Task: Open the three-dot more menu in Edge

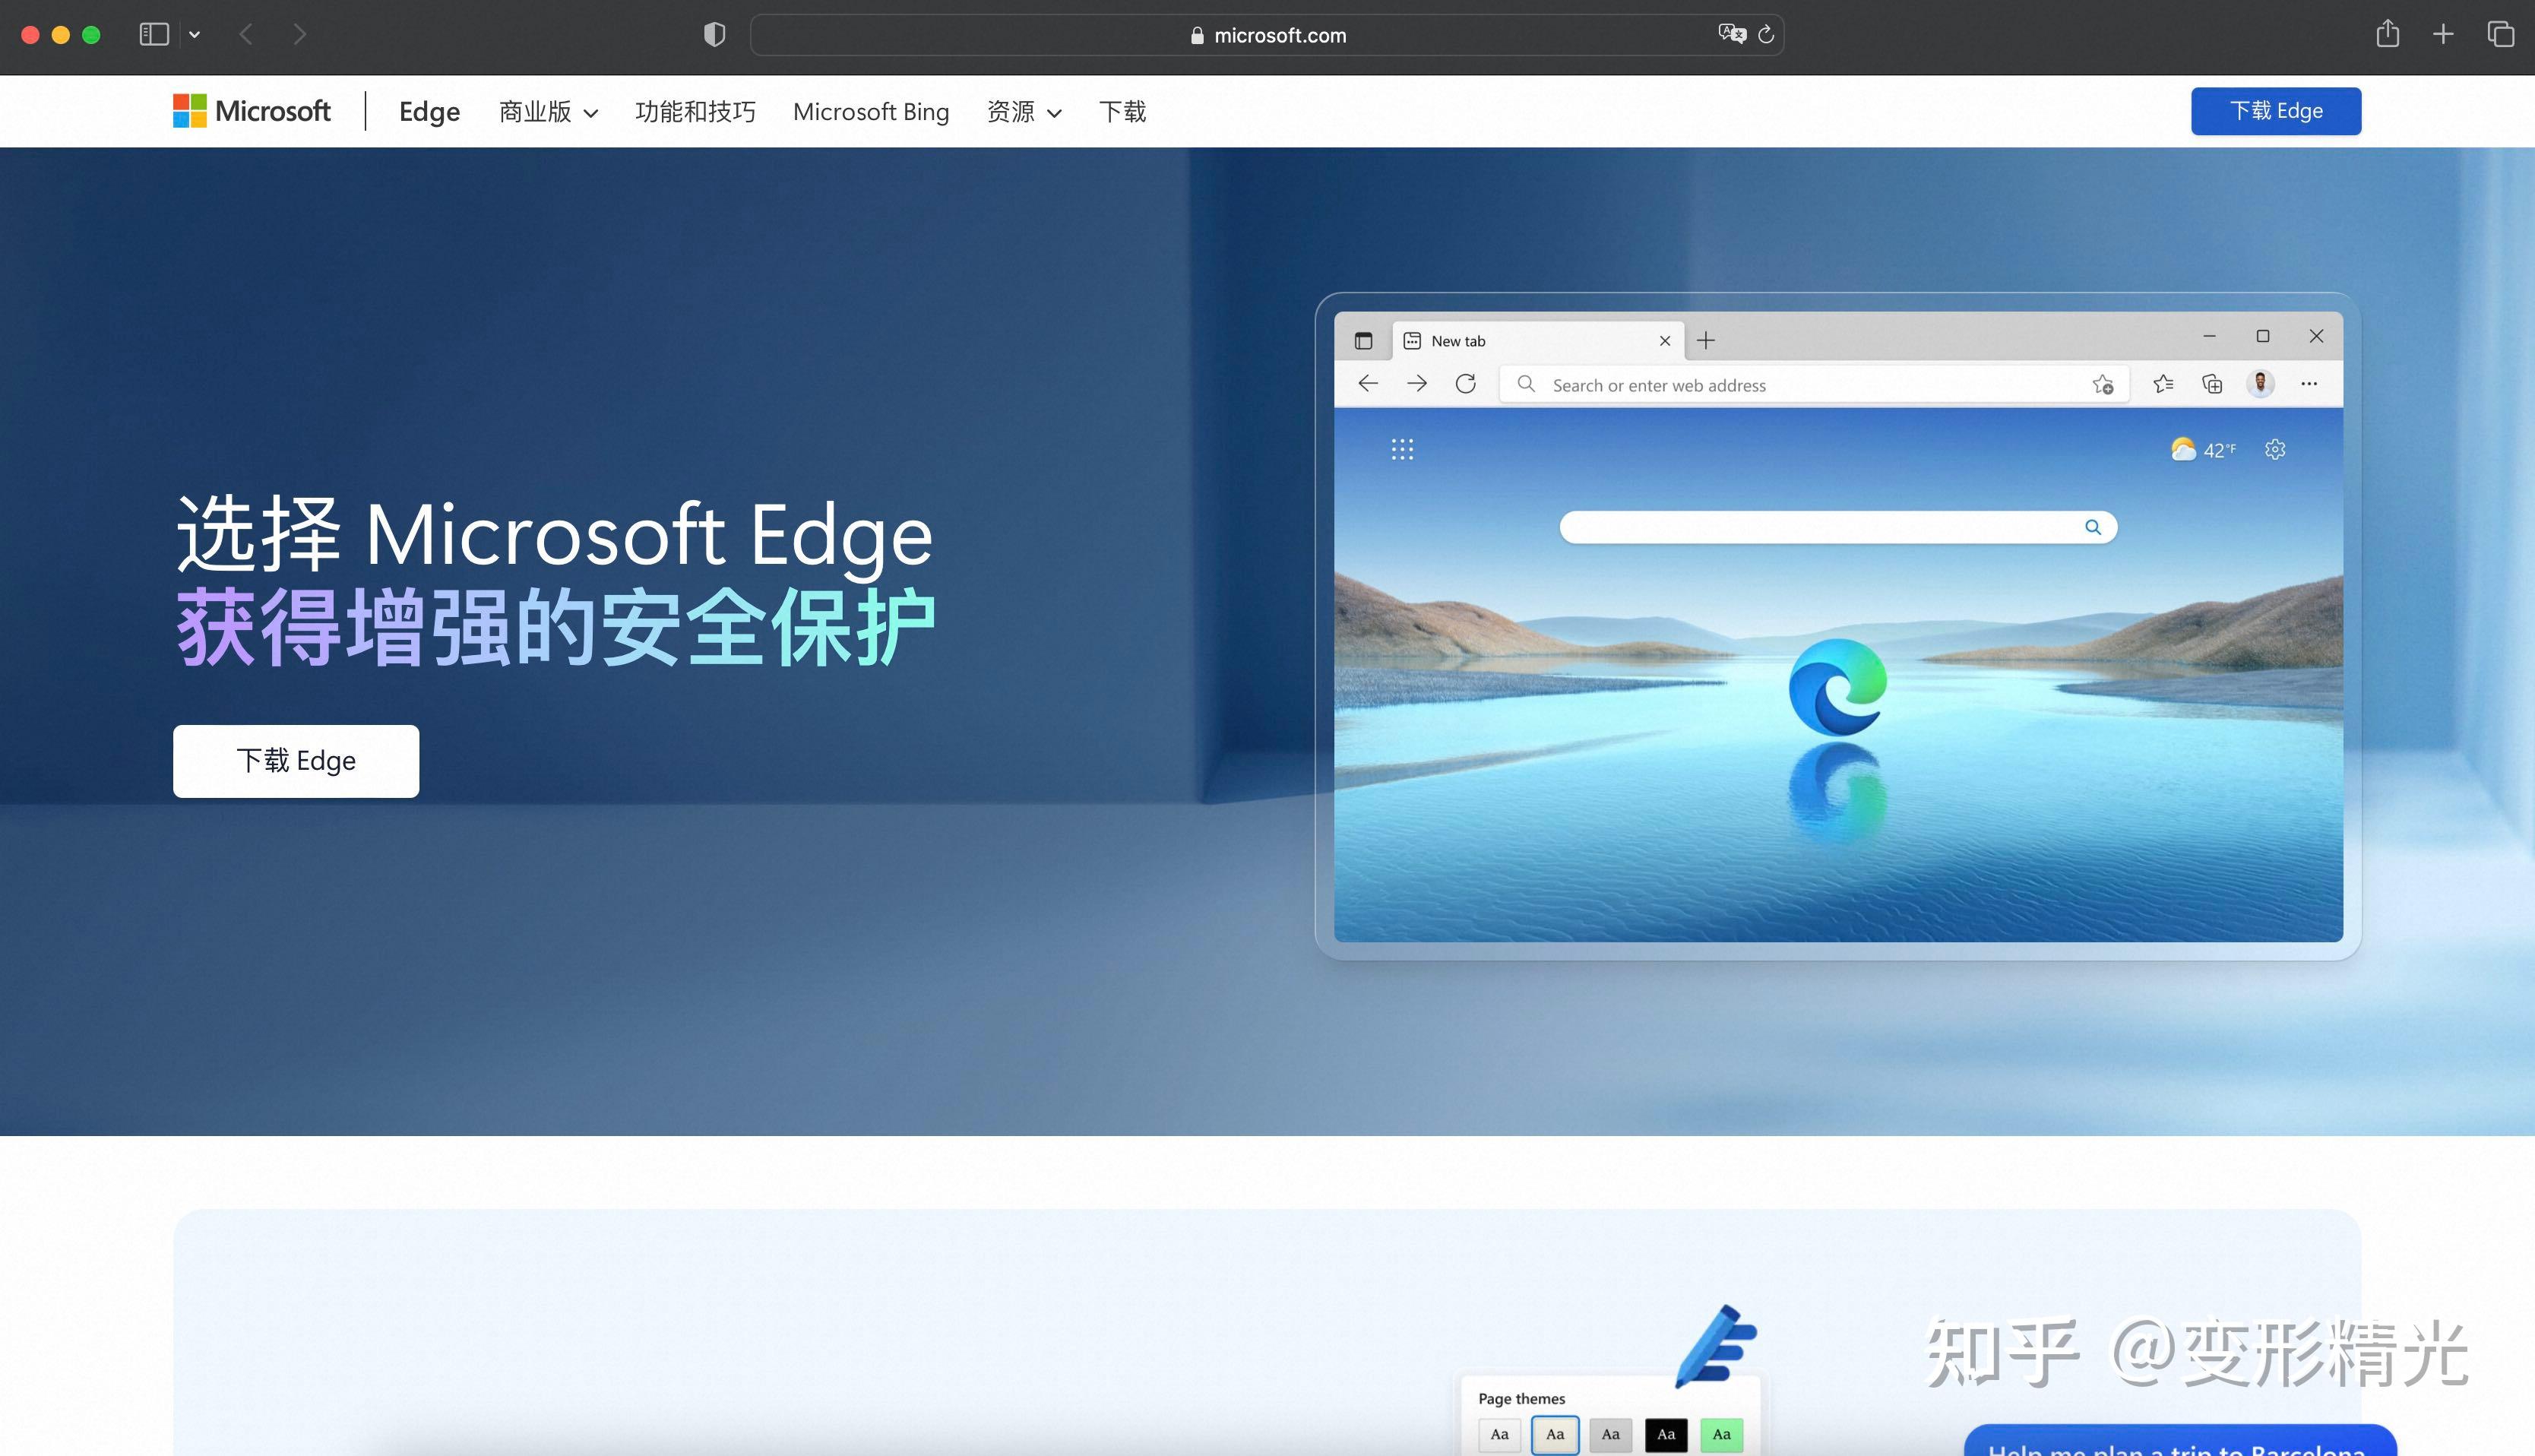Action: tap(2309, 384)
